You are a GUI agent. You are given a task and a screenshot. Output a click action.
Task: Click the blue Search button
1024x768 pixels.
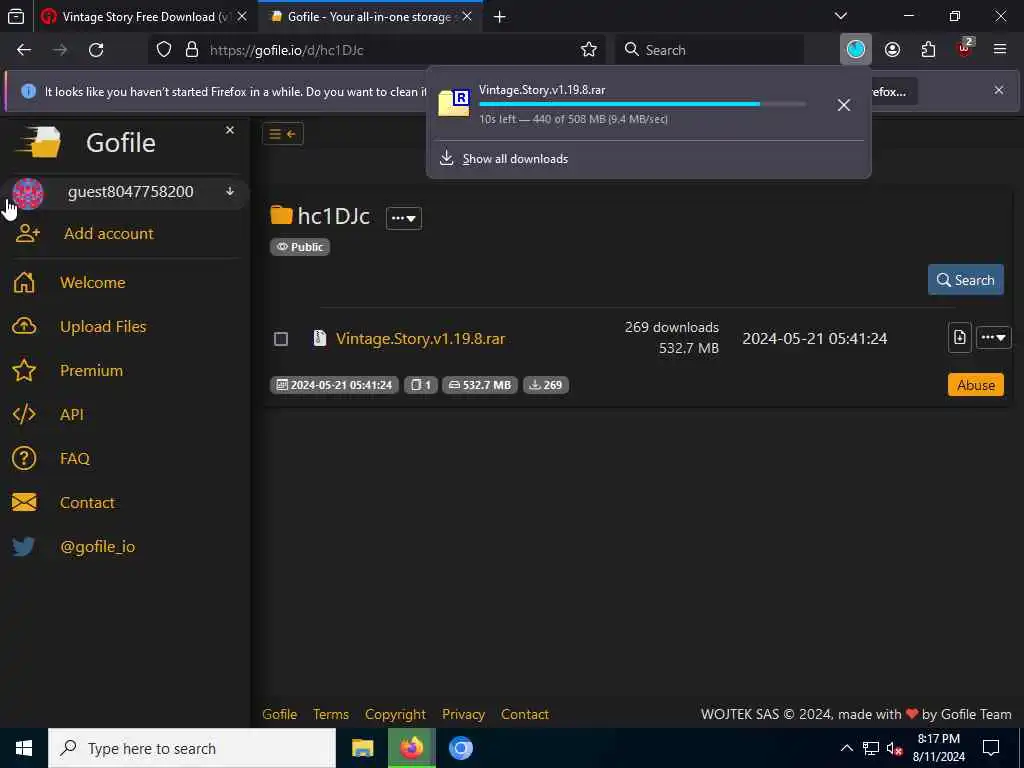[965, 280]
